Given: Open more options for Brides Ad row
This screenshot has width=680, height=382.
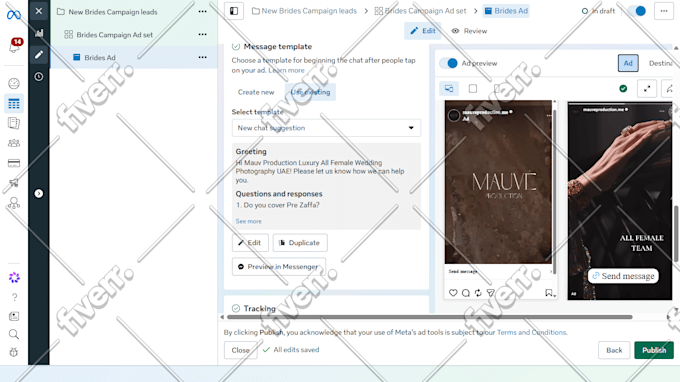Looking at the screenshot, I should click(x=203, y=57).
